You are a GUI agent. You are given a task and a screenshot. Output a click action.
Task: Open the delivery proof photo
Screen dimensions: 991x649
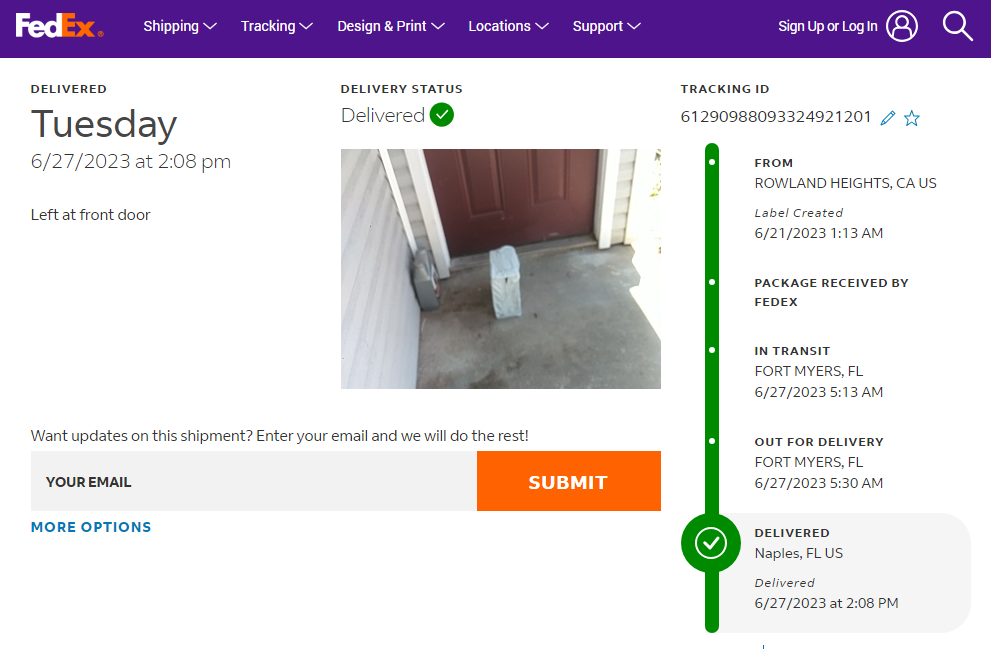pyautogui.click(x=500, y=268)
